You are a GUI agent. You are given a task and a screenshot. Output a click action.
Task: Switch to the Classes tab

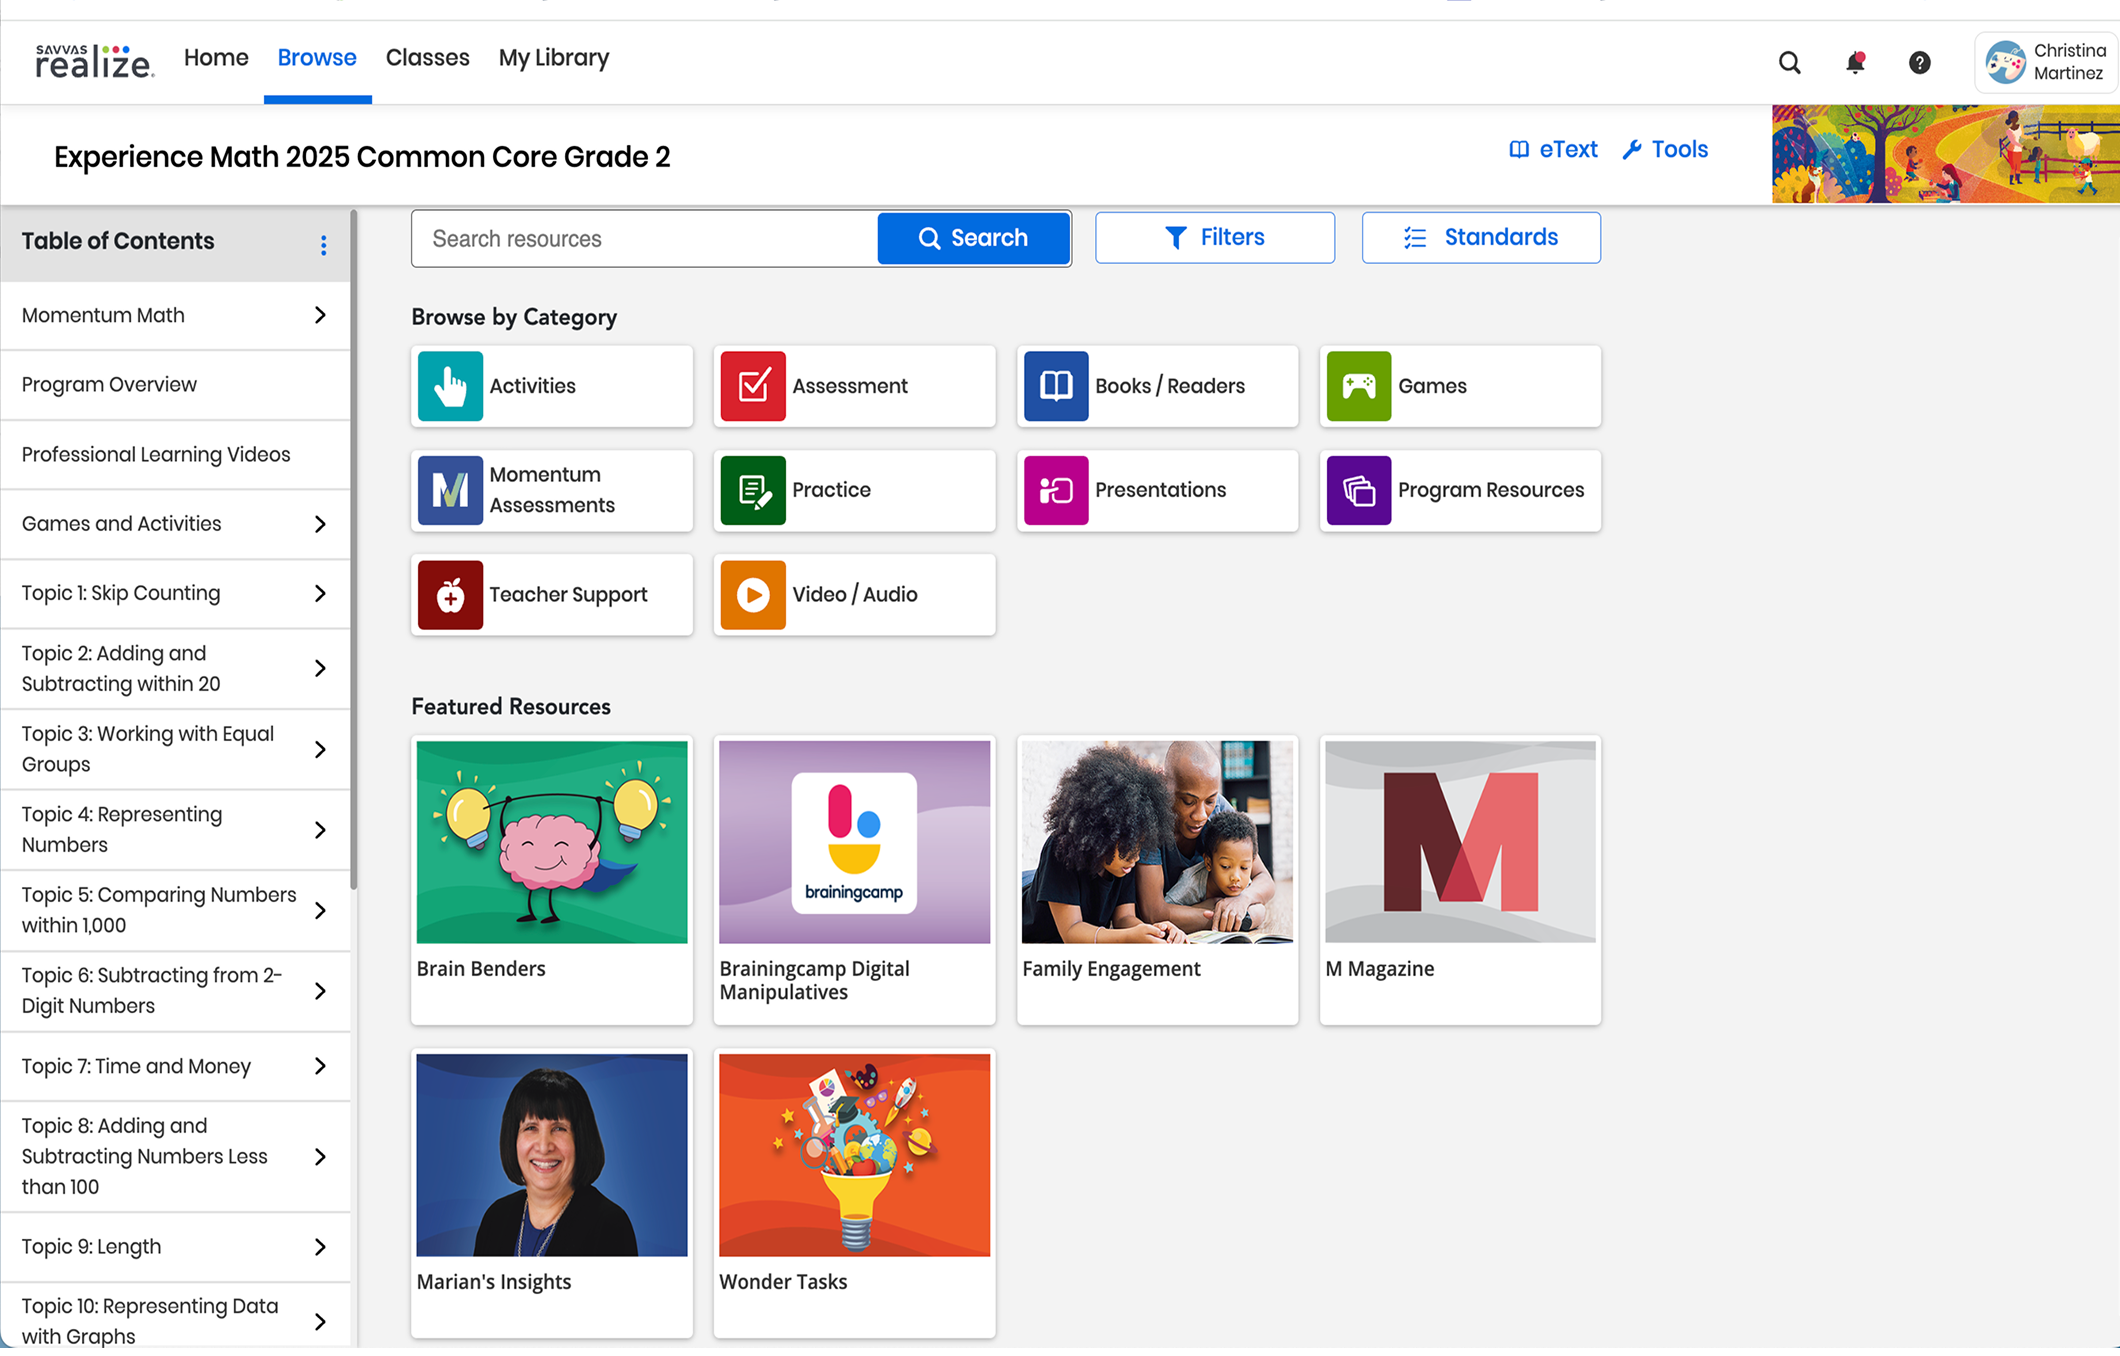tap(428, 57)
